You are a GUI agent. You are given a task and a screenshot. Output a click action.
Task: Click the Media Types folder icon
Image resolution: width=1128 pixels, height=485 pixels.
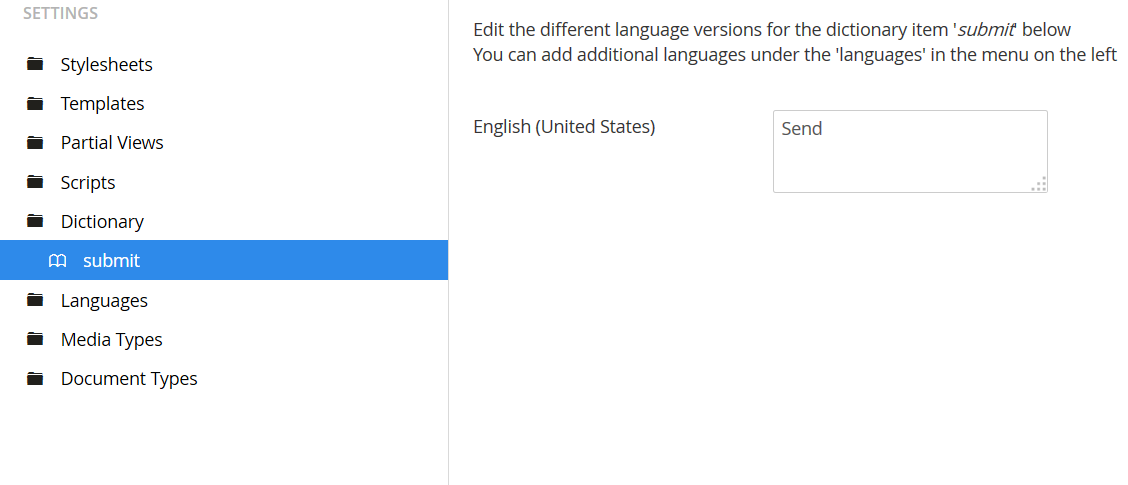click(x=35, y=339)
